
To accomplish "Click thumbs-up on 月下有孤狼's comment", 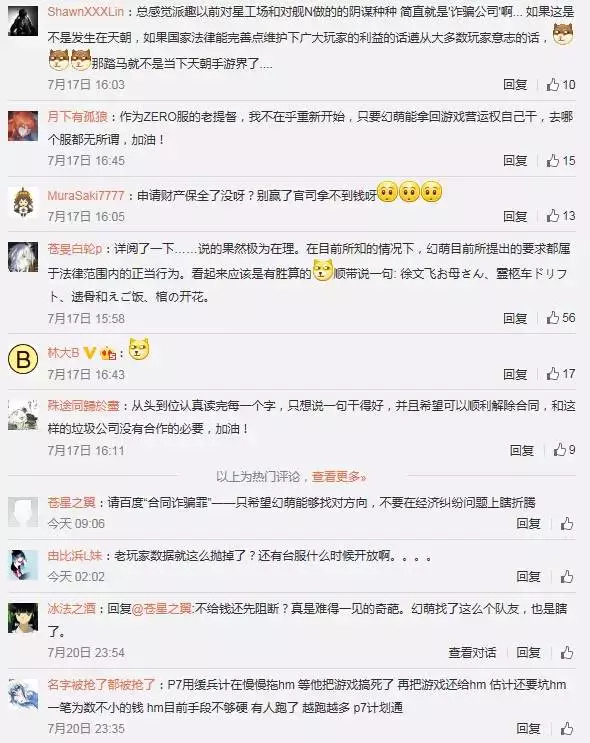I will 560,161.
